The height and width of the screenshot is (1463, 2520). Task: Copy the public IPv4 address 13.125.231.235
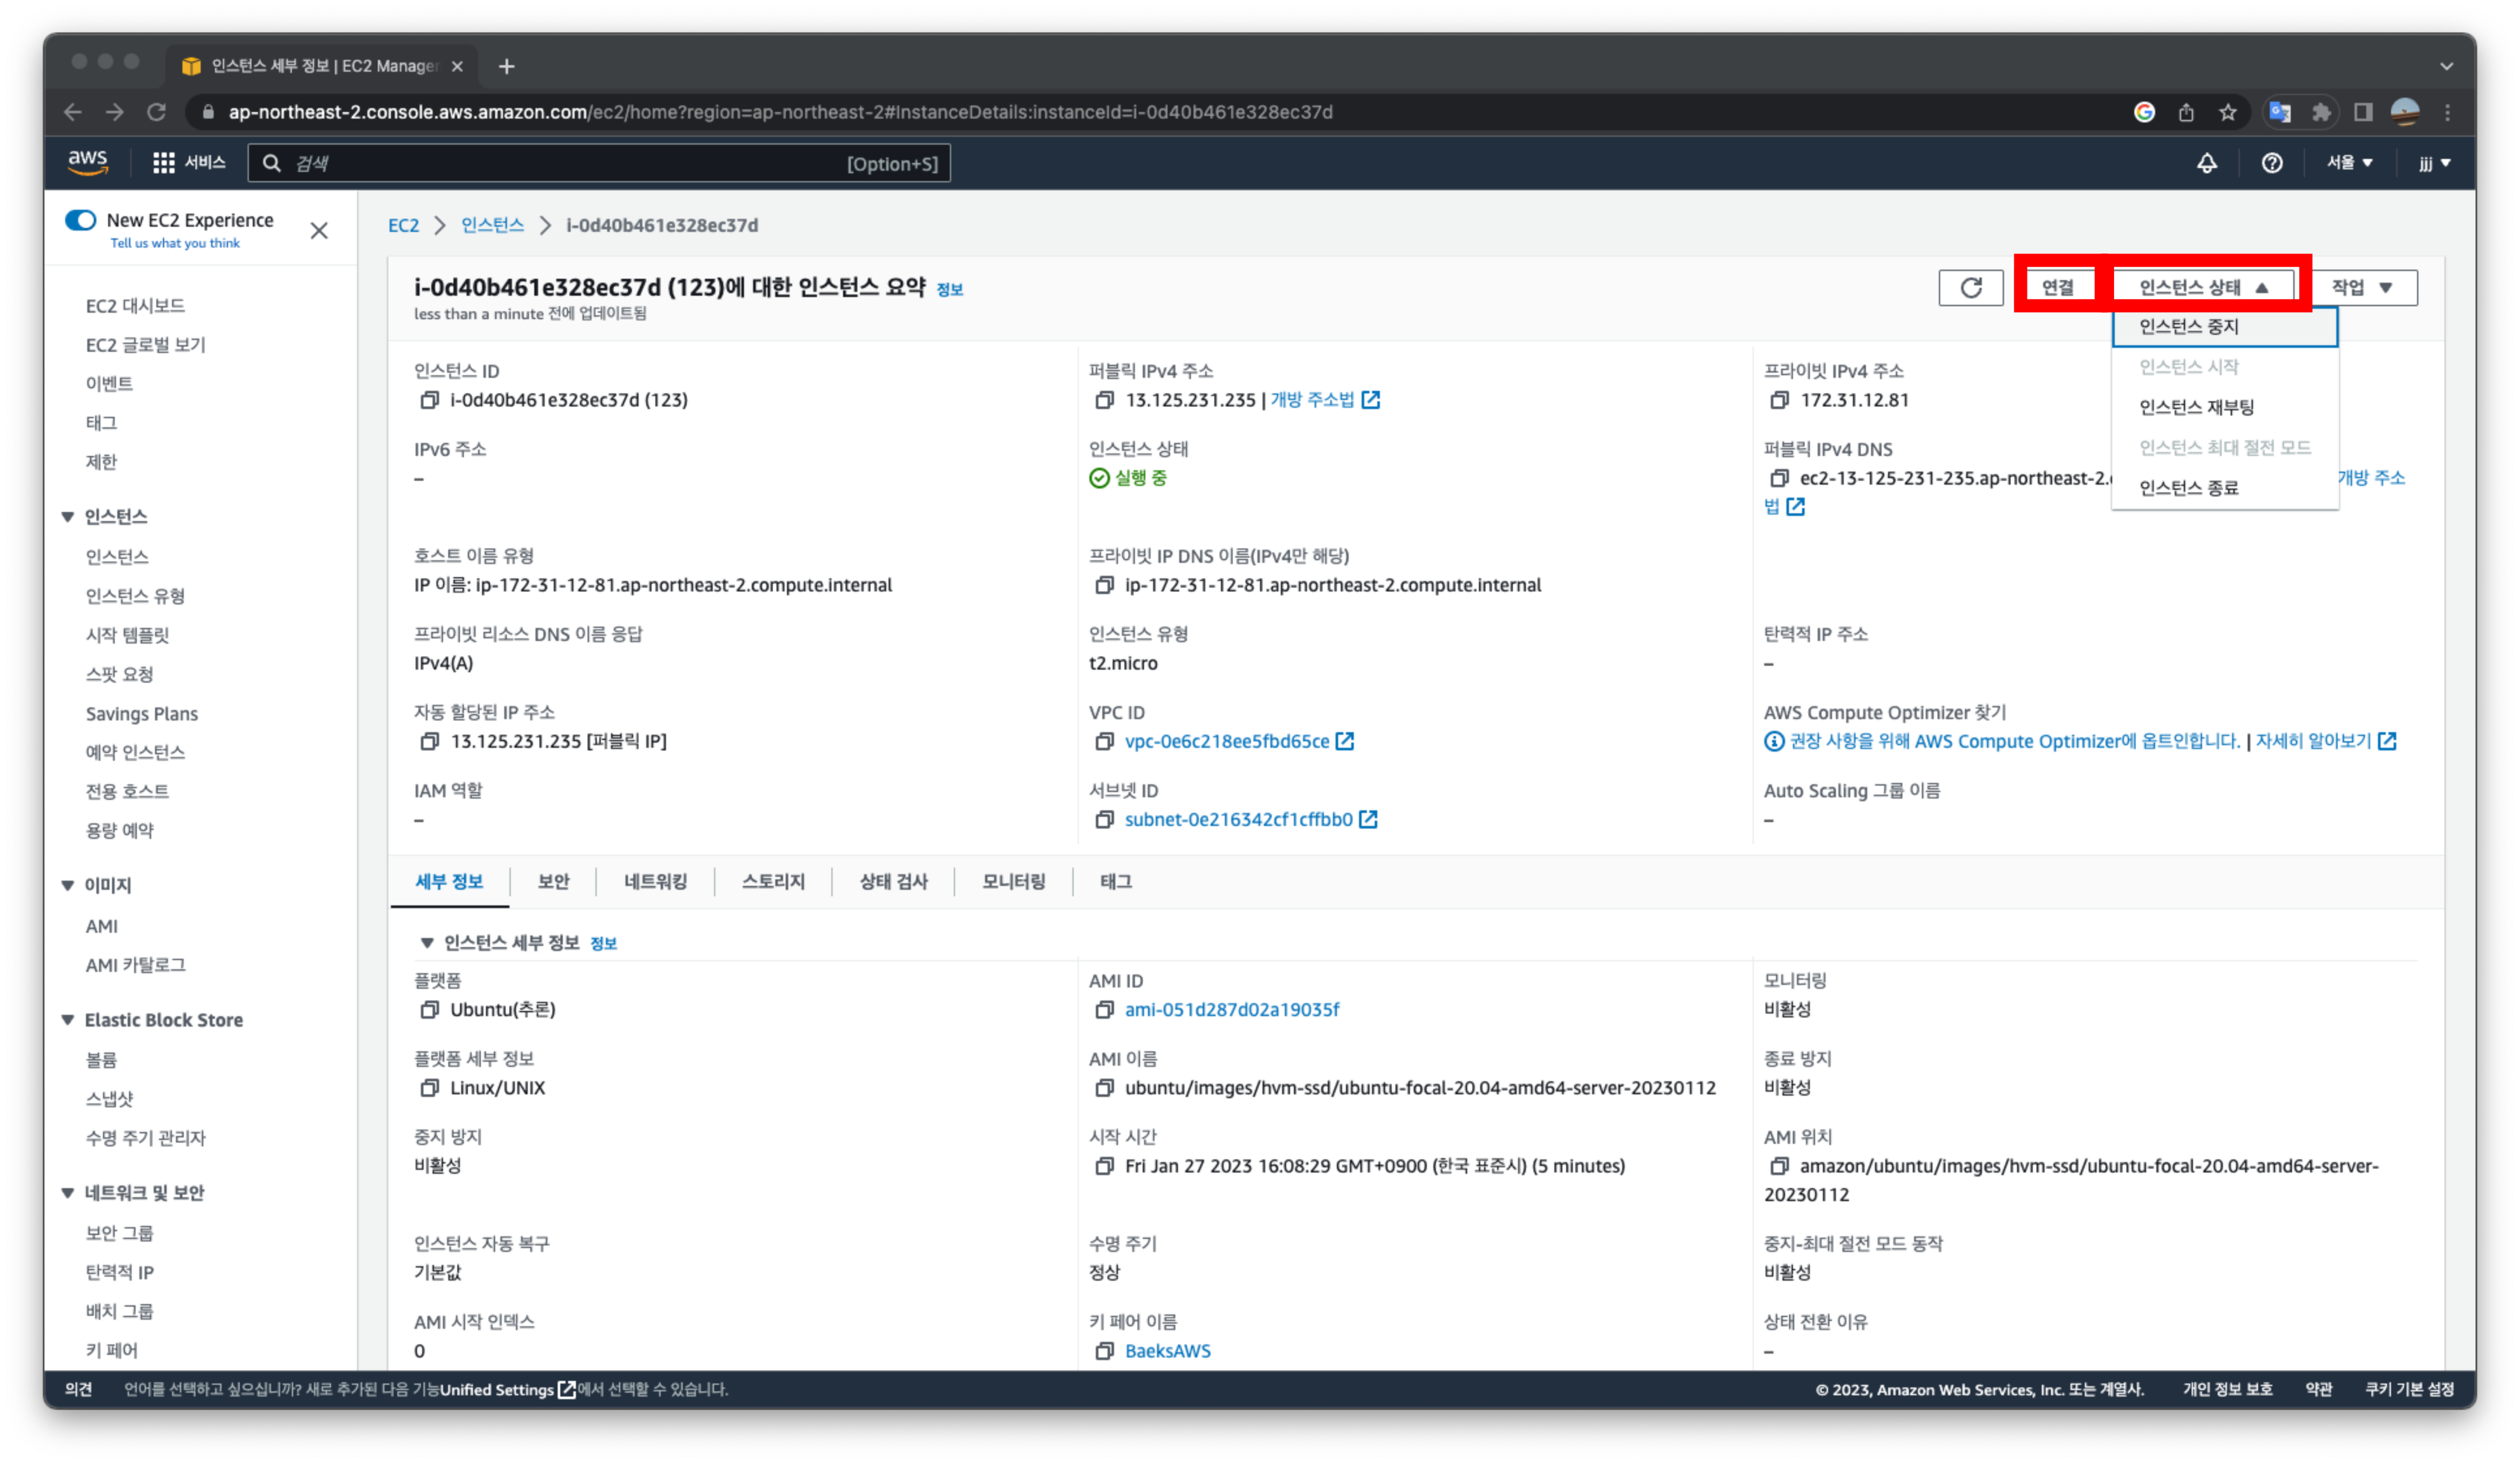[x=1104, y=400]
